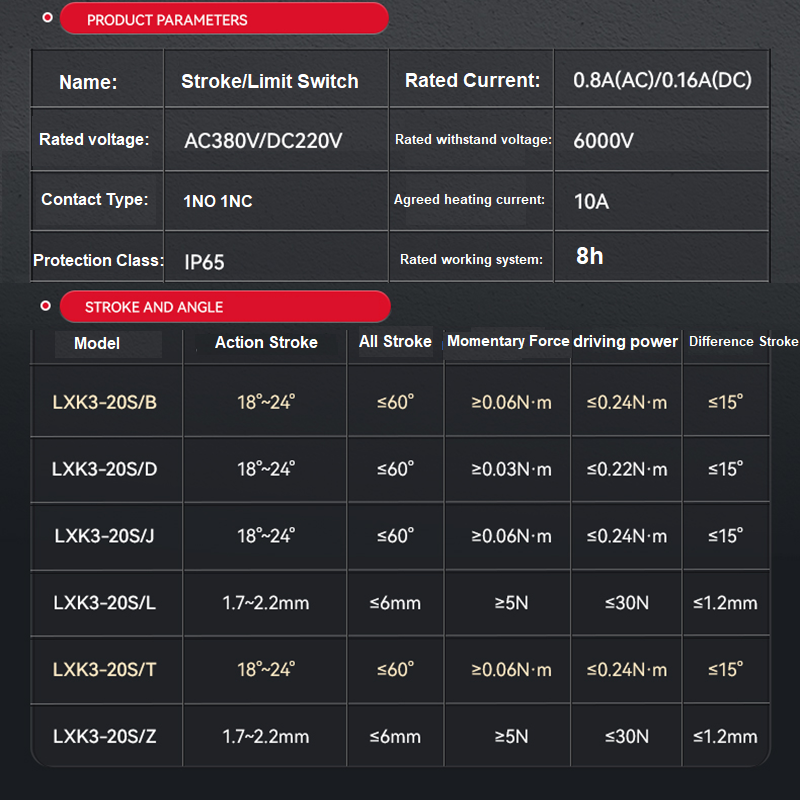Click the 6000V withstand voltage value
This screenshot has height=800, width=800.
click(603, 141)
